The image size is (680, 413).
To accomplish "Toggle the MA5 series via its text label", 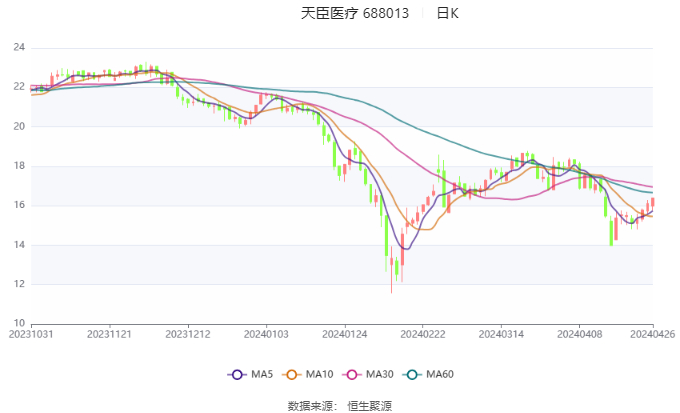I will (262, 374).
